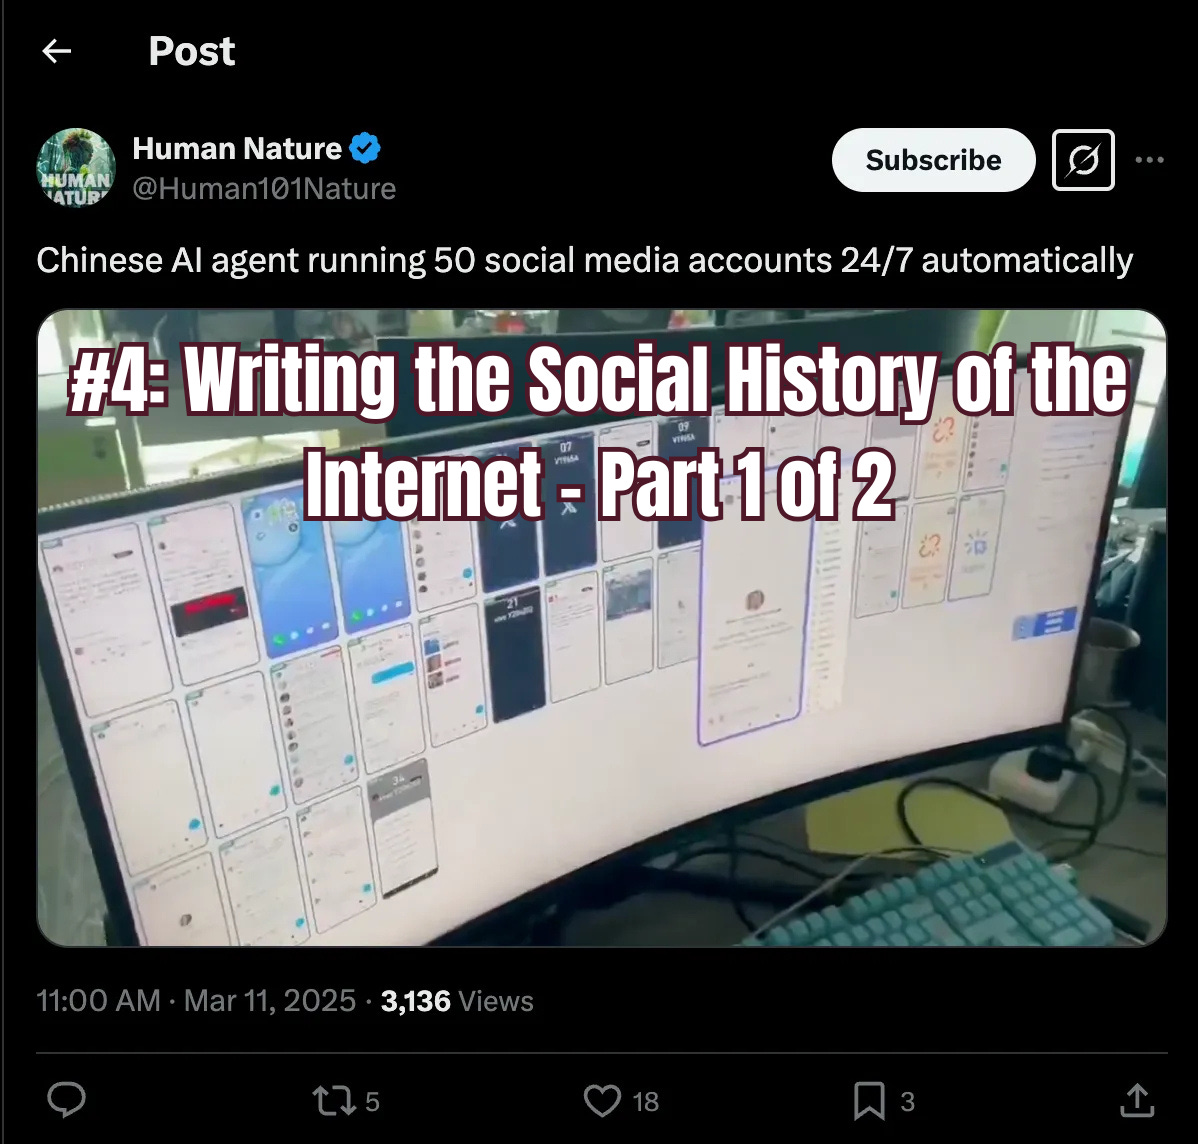
Task: Go back with the left arrow icon
Action: [57, 51]
